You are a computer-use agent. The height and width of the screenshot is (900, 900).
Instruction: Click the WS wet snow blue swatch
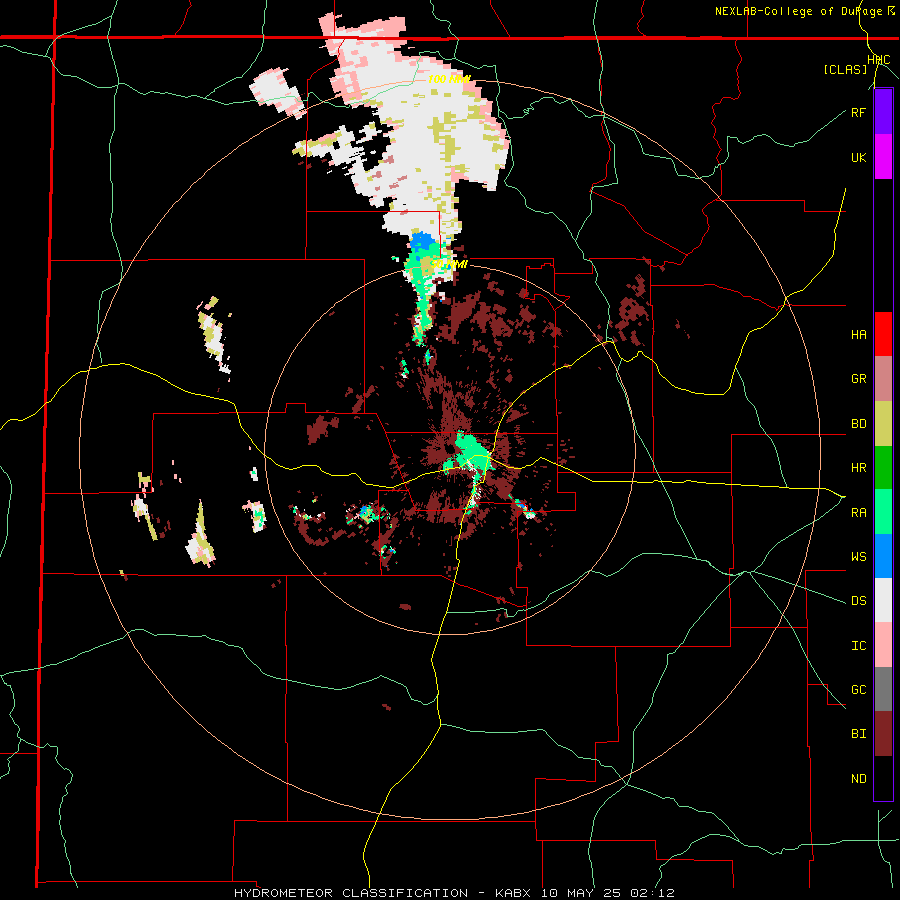(x=883, y=556)
